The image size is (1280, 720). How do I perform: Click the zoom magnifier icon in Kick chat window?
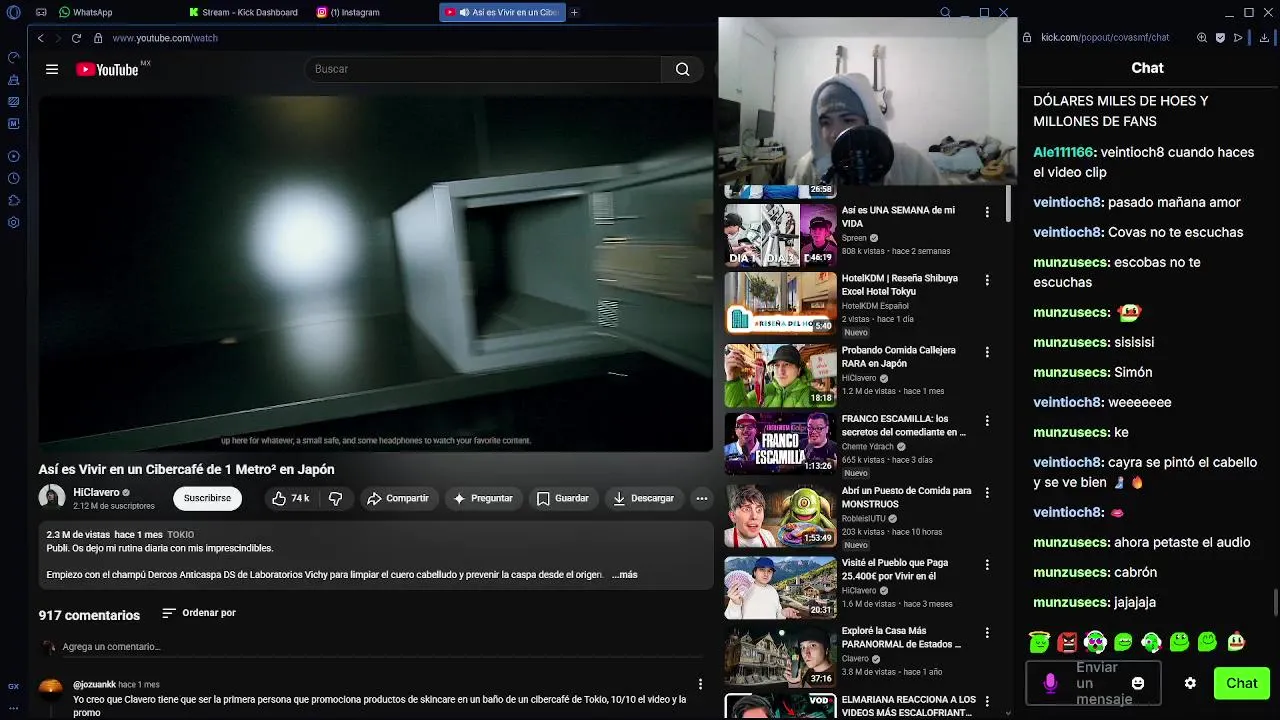click(1202, 38)
